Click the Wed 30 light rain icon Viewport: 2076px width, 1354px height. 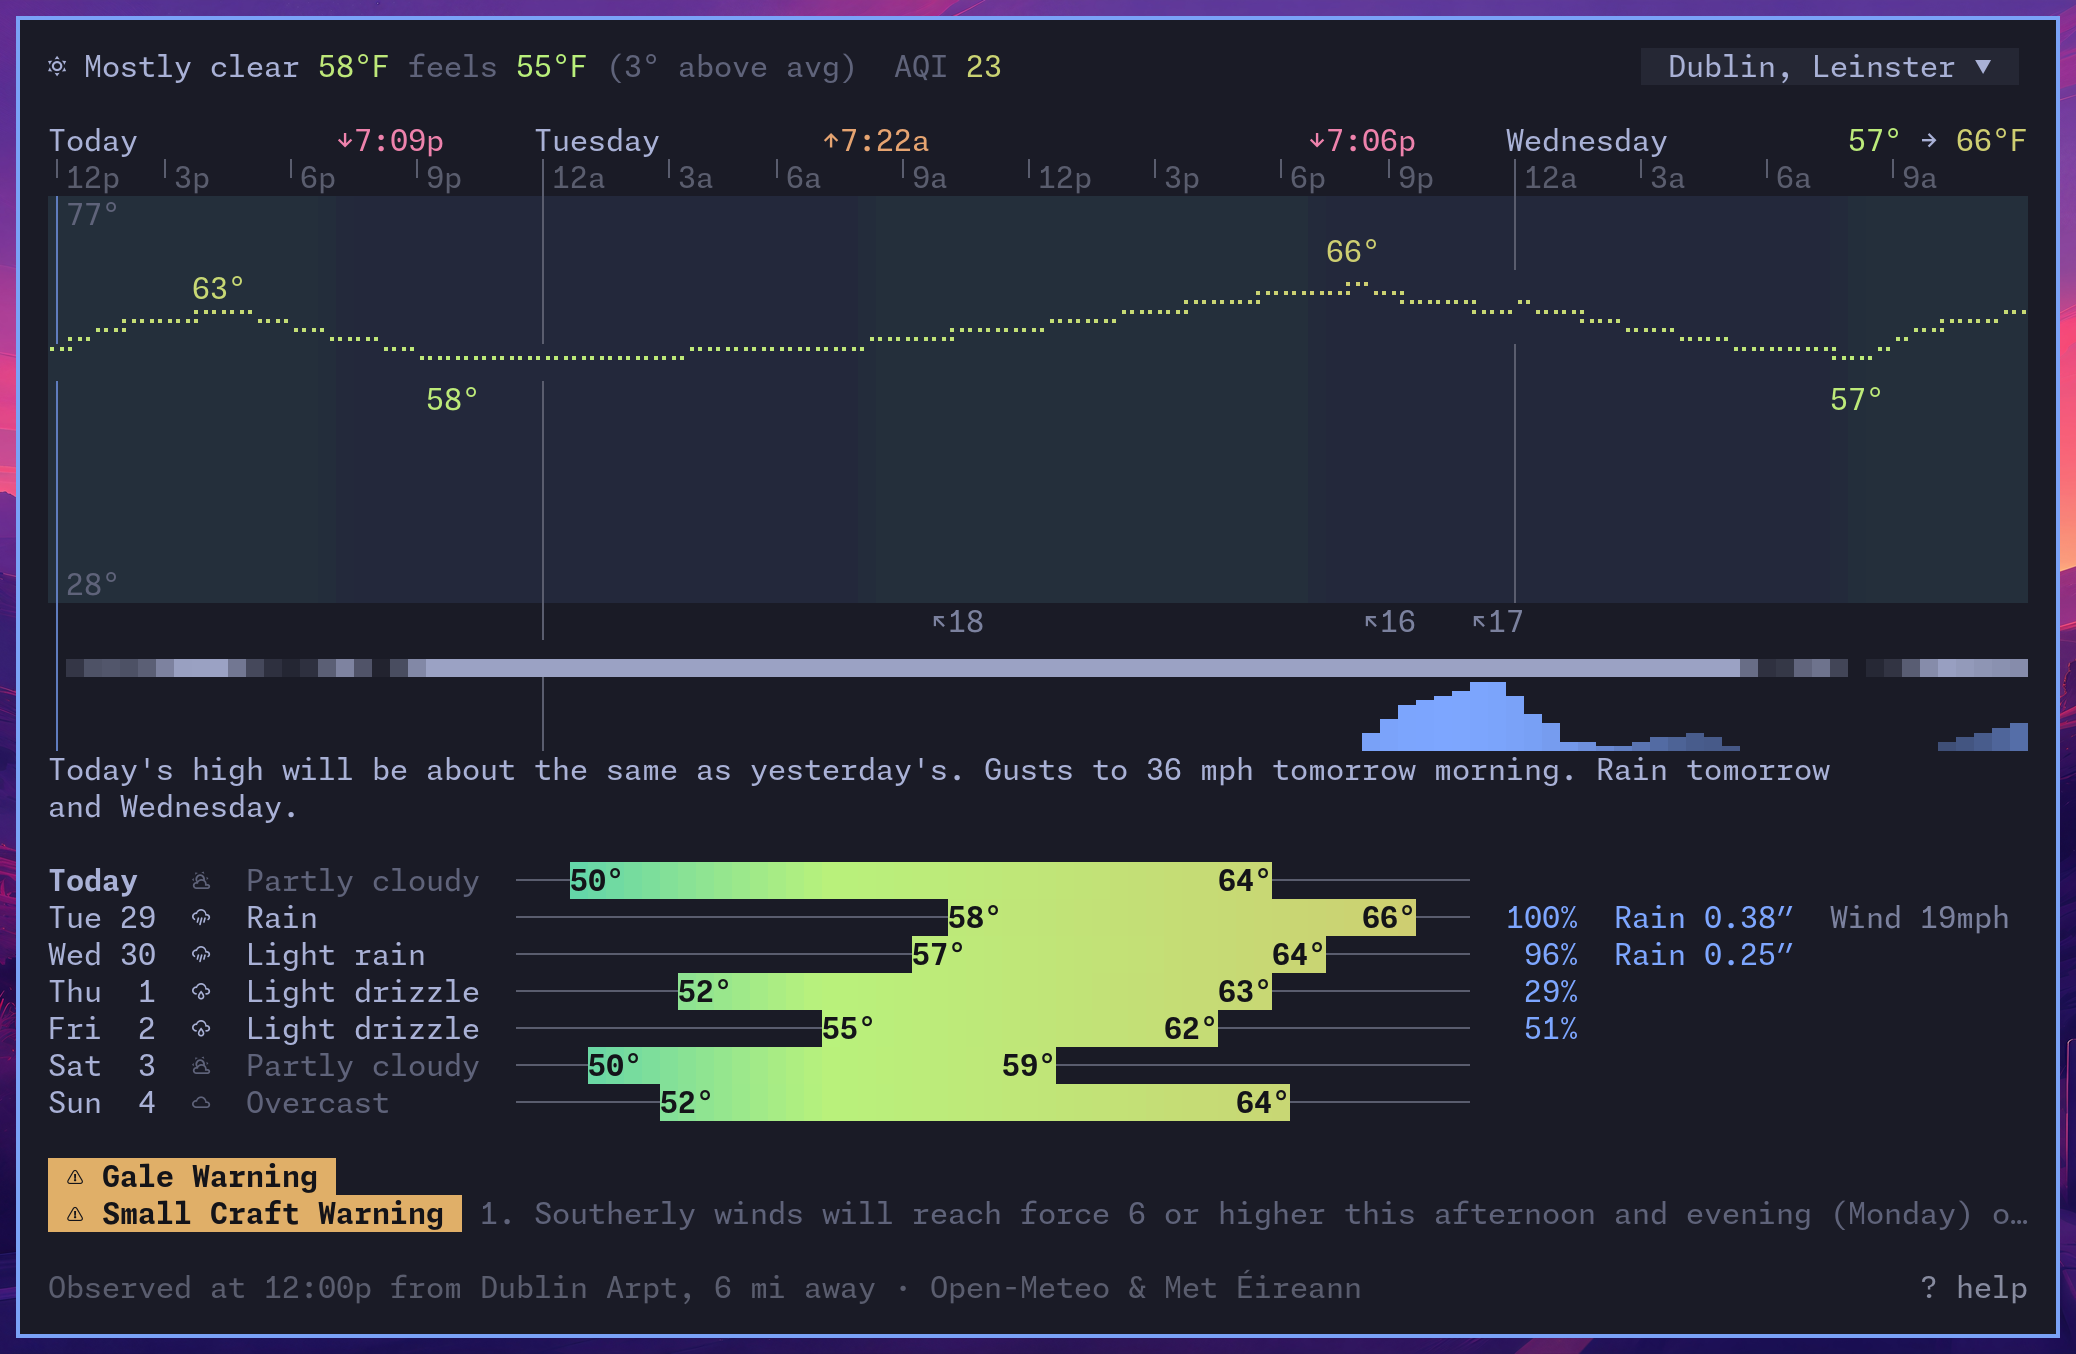pyautogui.click(x=201, y=955)
